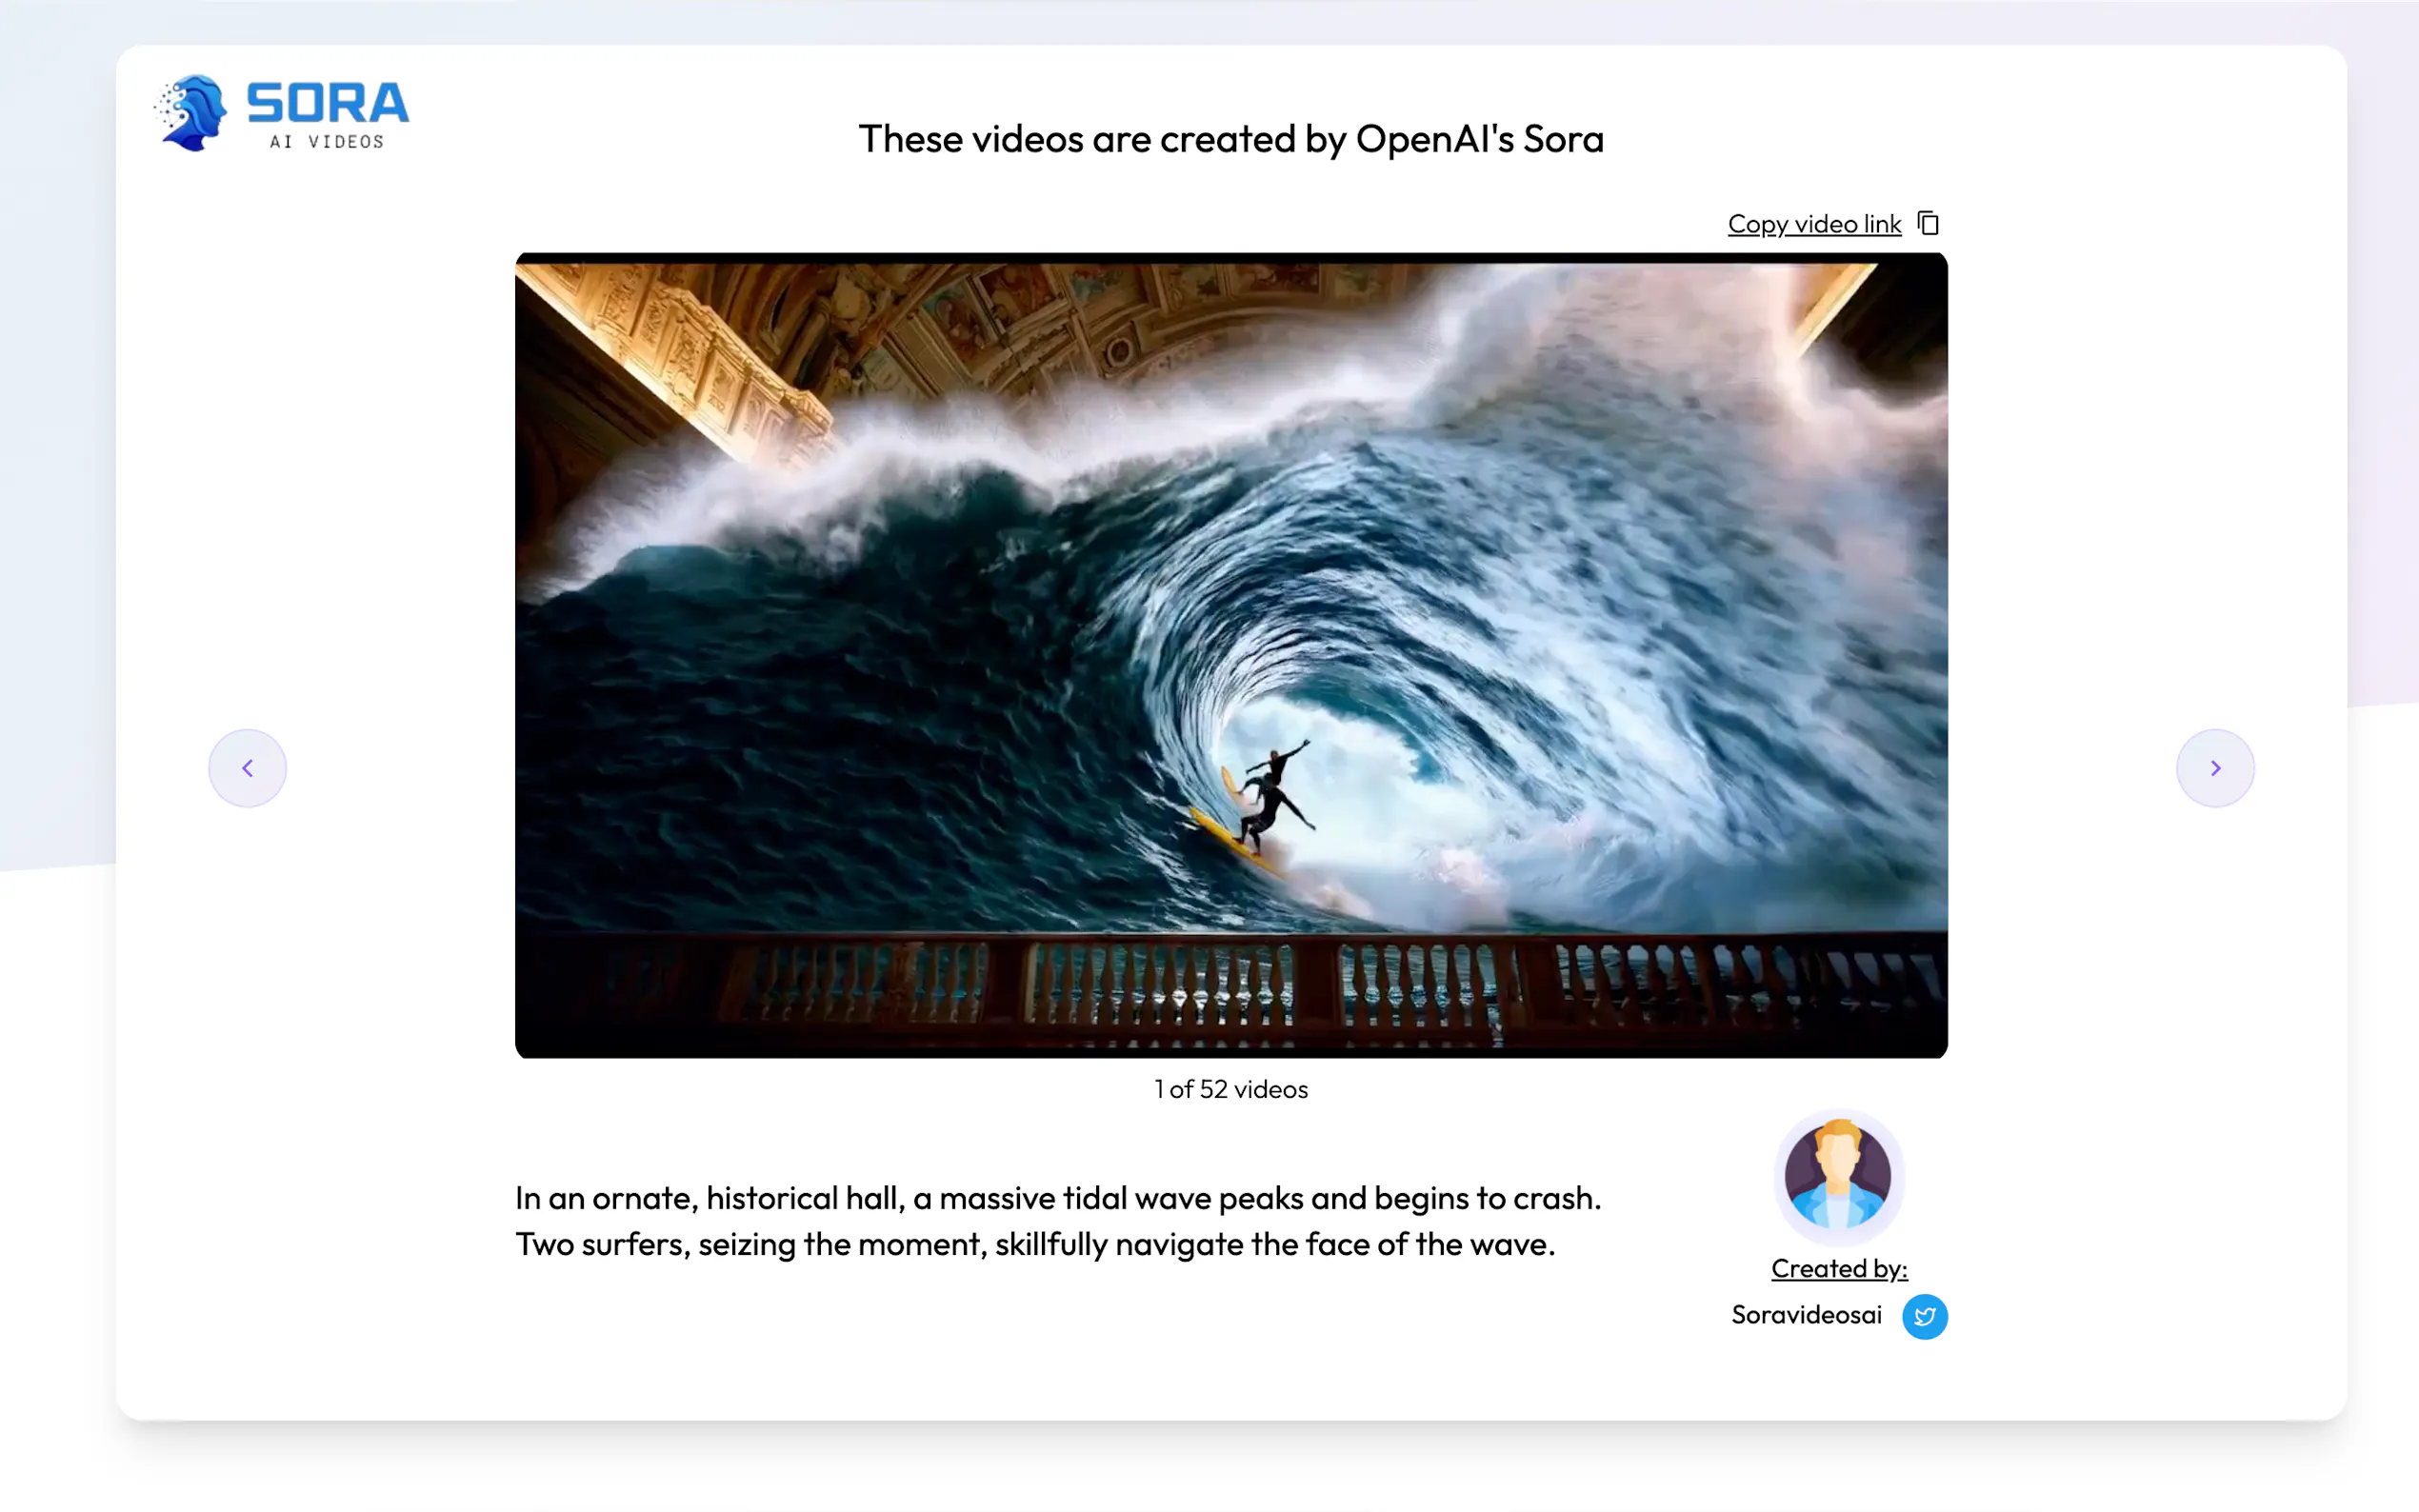This screenshot has width=2419, height=1512.
Task: Click the creator avatar image
Action: tap(1838, 1175)
